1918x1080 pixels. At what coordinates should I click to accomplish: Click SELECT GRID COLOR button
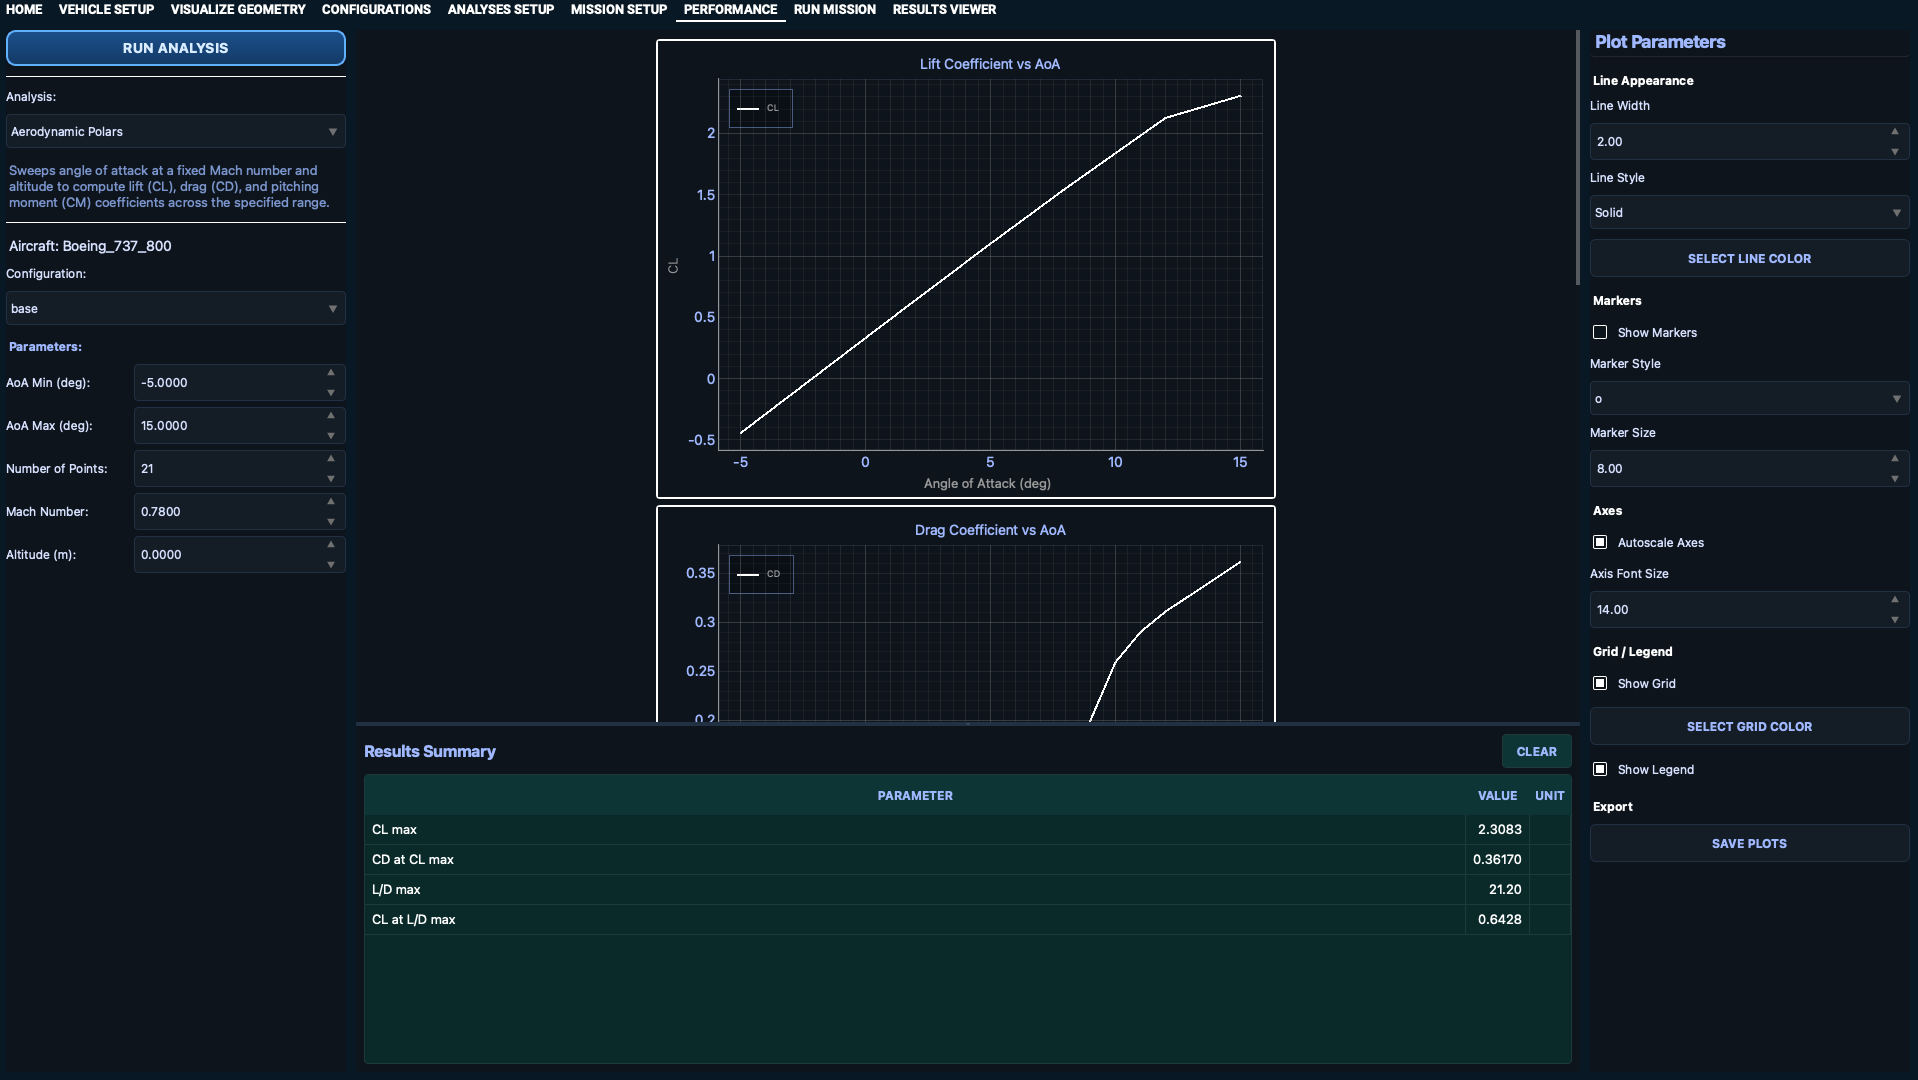click(1749, 727)
